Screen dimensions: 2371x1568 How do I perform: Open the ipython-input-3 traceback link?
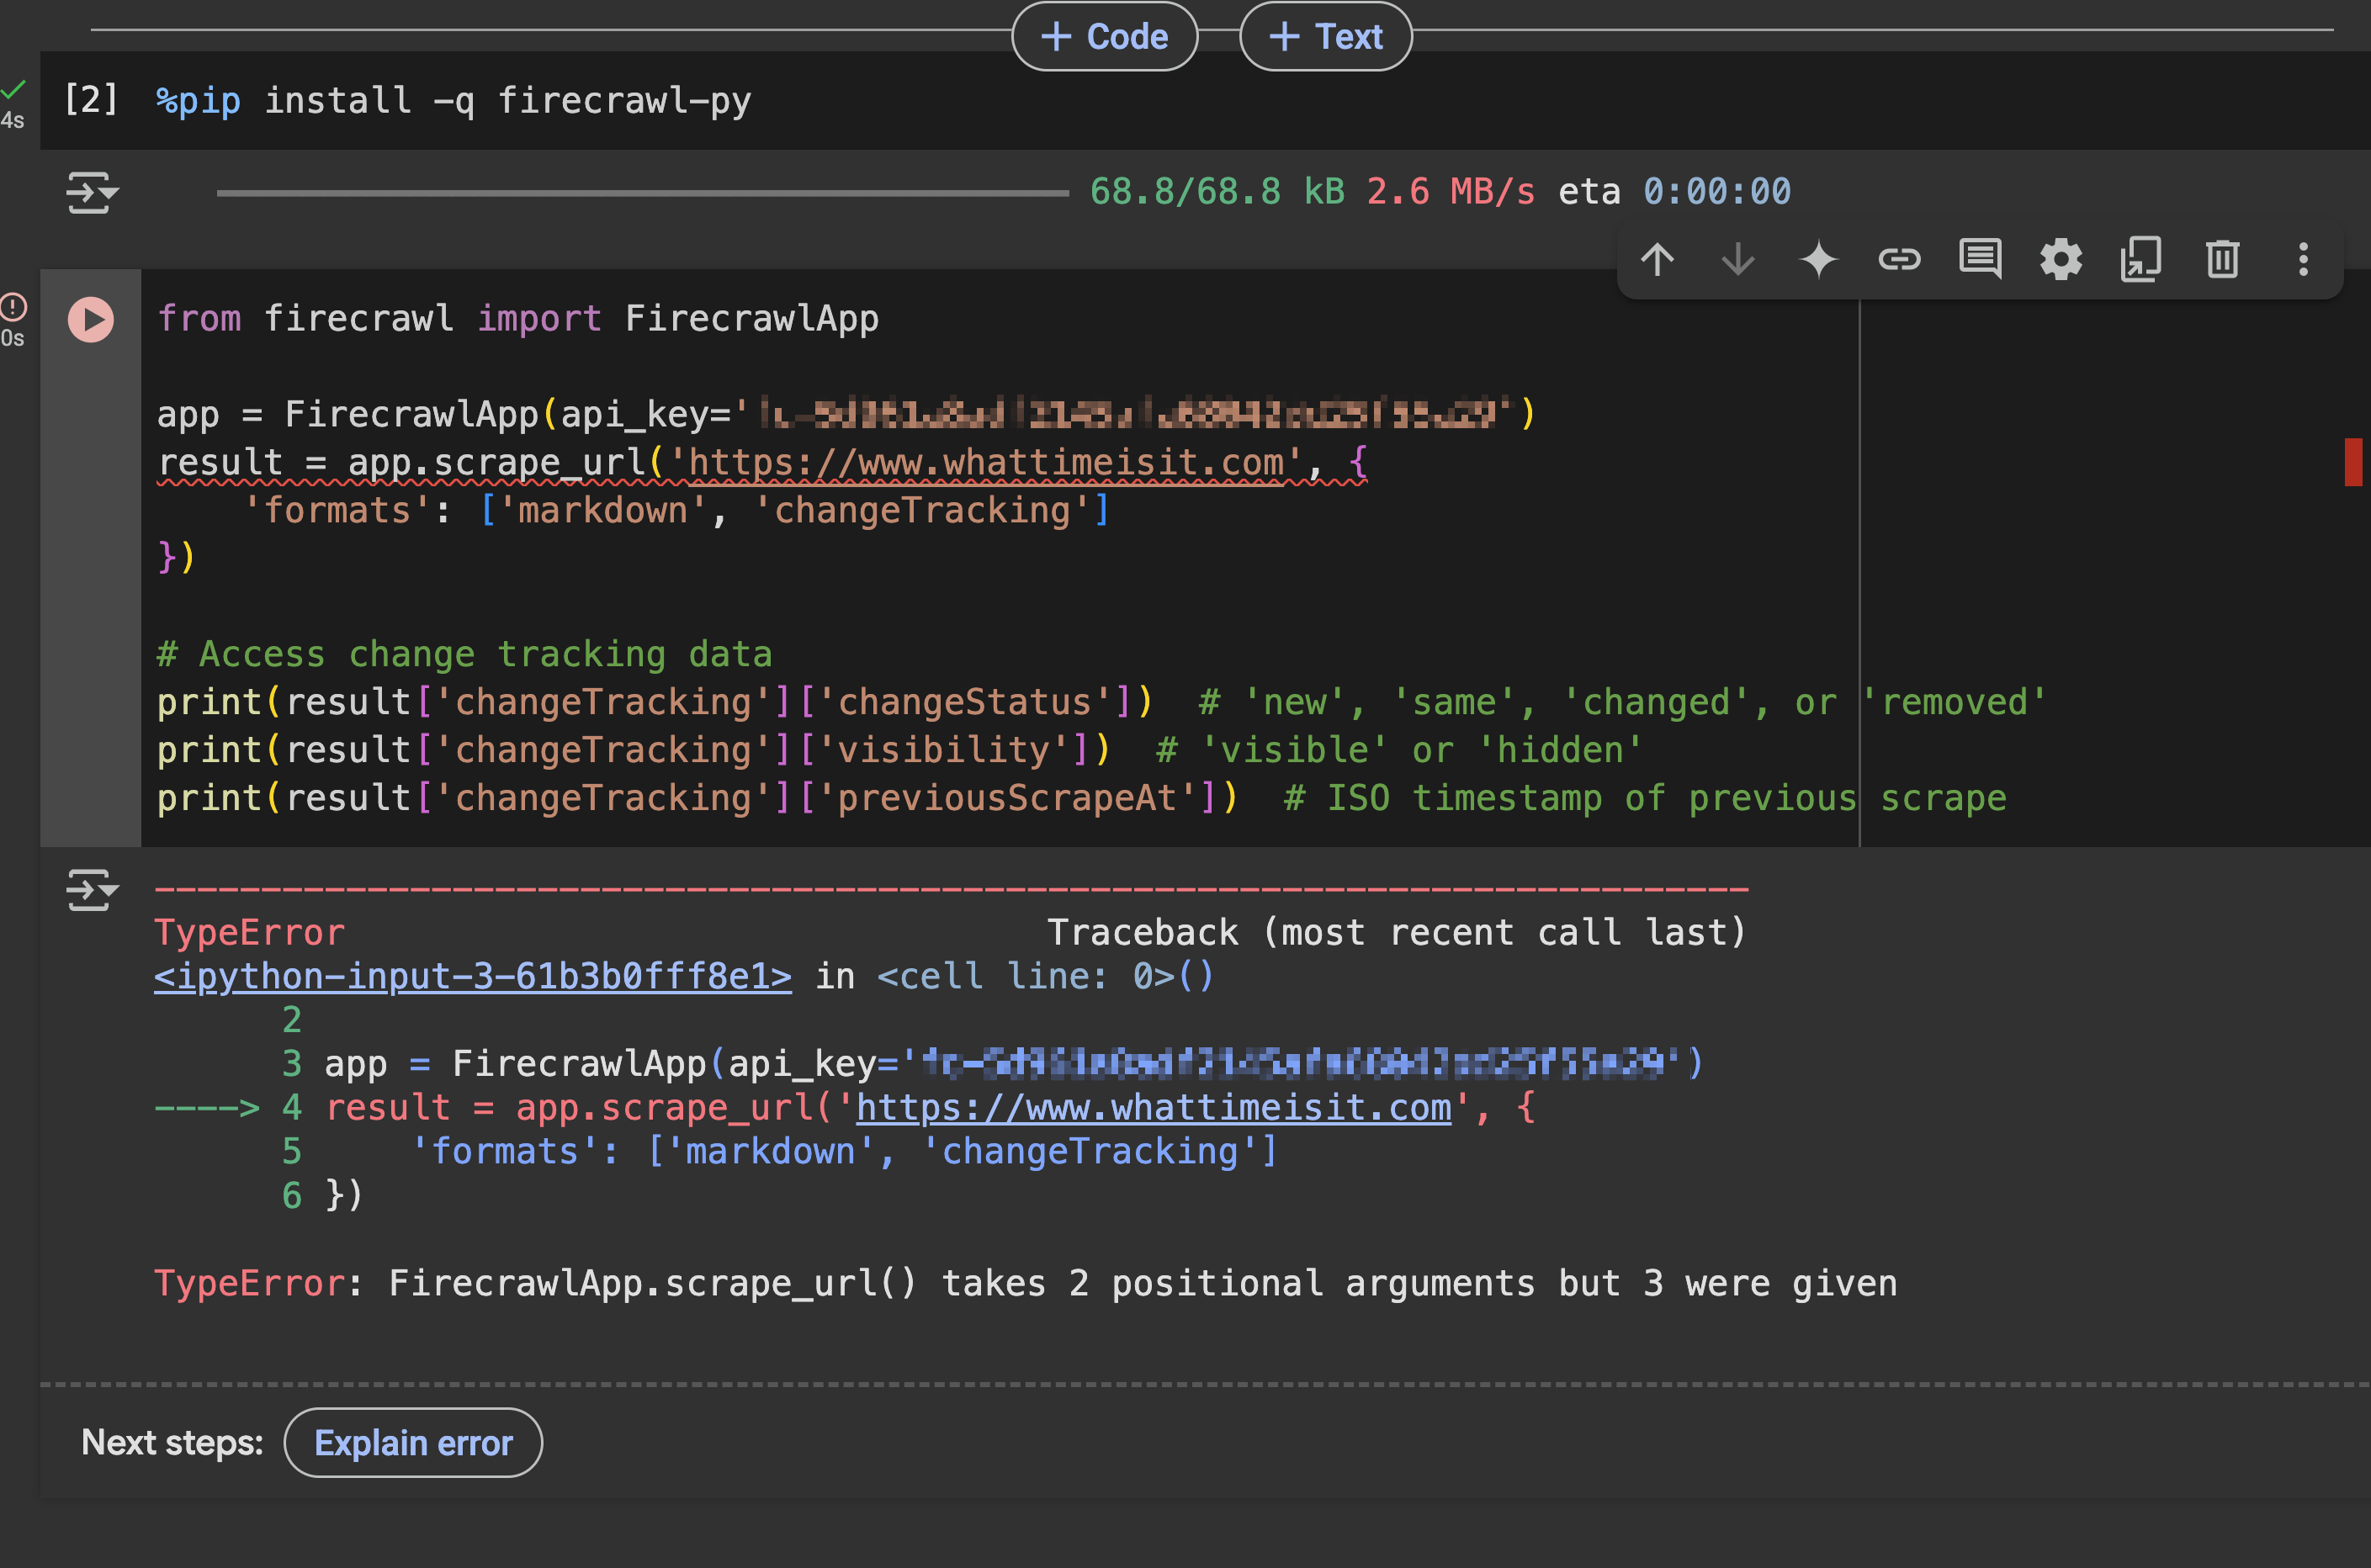472,976
